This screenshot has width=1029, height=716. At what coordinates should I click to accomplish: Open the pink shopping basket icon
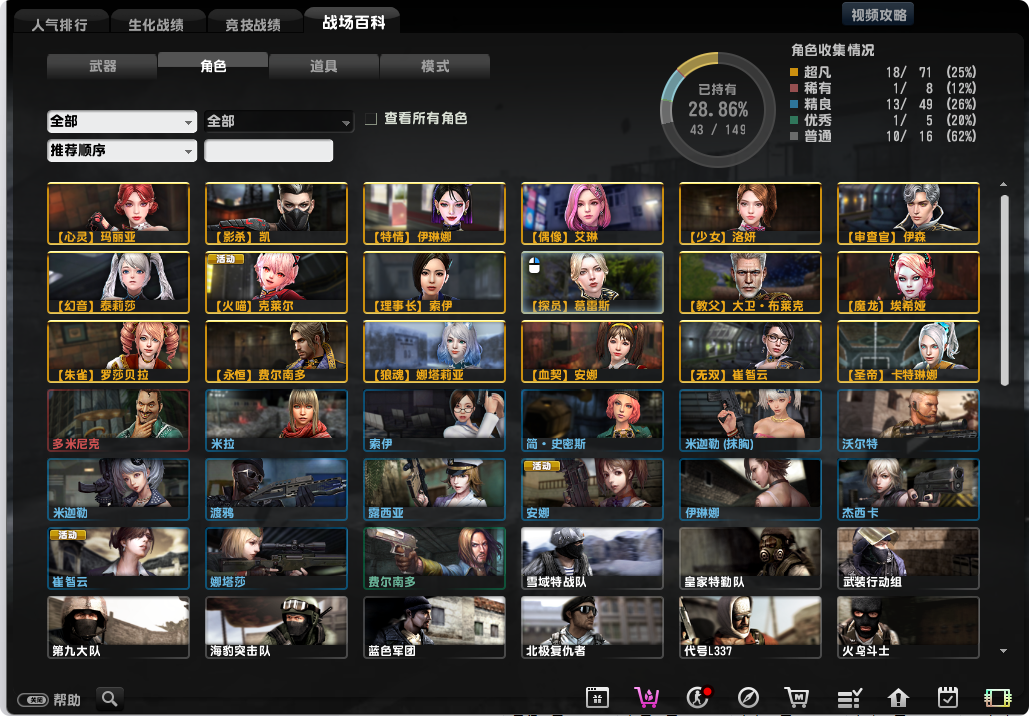tap(646, 698)
